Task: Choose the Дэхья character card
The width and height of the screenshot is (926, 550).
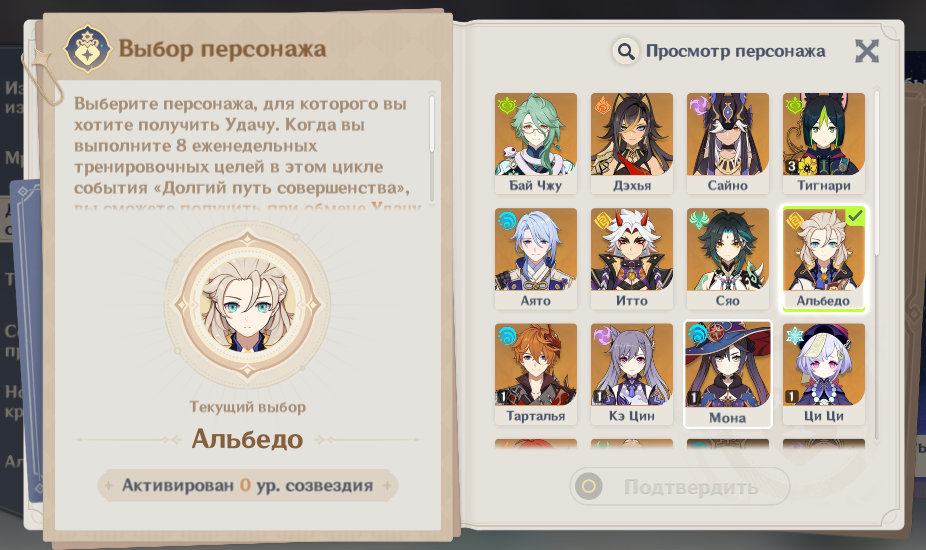Action: [632, 143]
